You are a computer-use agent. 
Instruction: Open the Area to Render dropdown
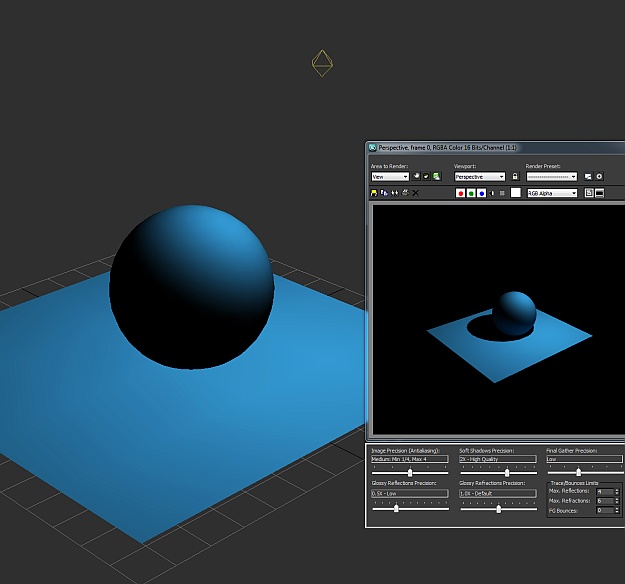[390, 177]
